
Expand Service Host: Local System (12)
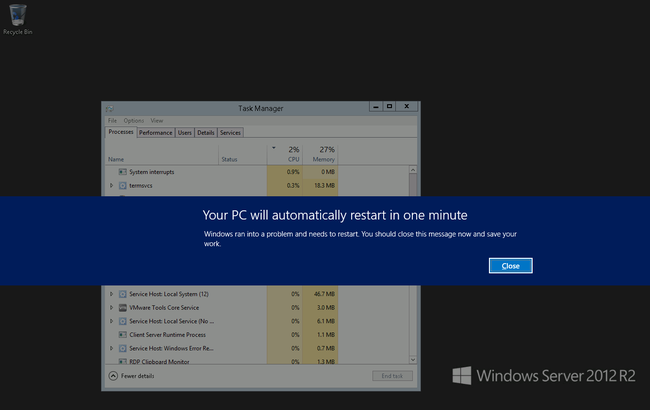(112, 294)
